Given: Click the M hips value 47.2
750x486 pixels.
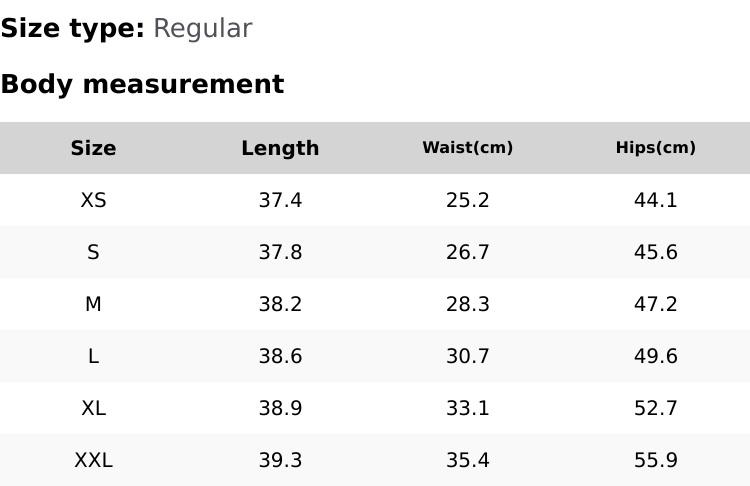Looking at the screenshot, I should click(x=655, y=304).
